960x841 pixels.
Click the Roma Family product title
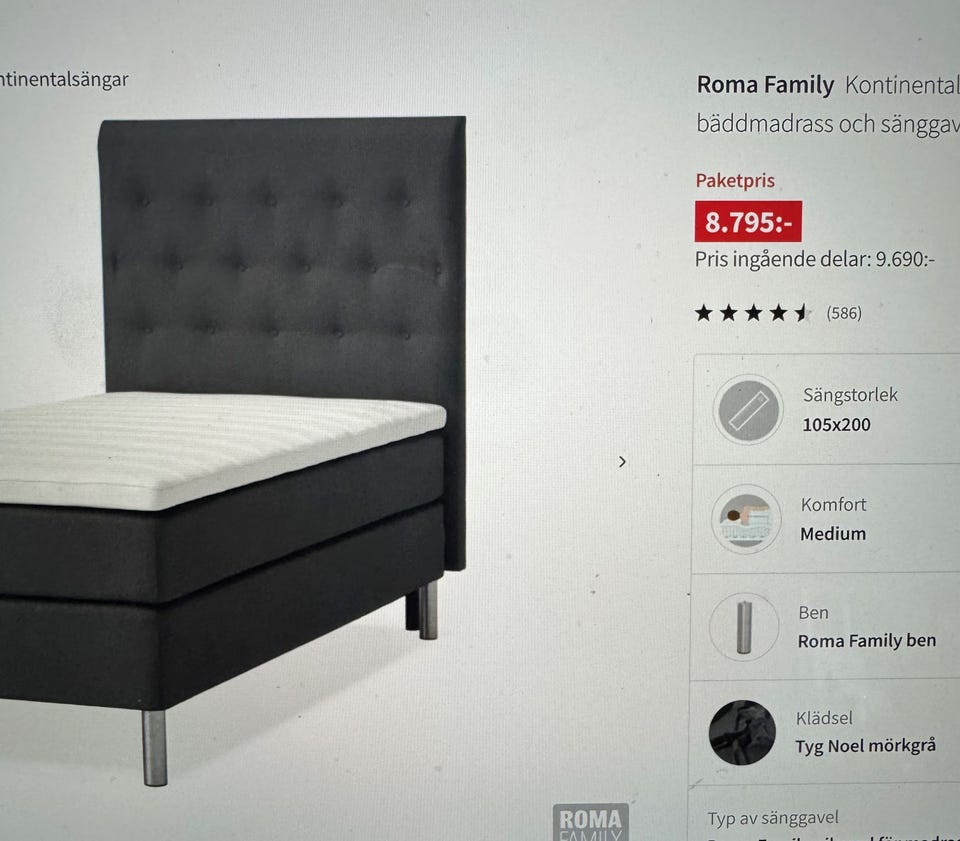click(765, 84)
